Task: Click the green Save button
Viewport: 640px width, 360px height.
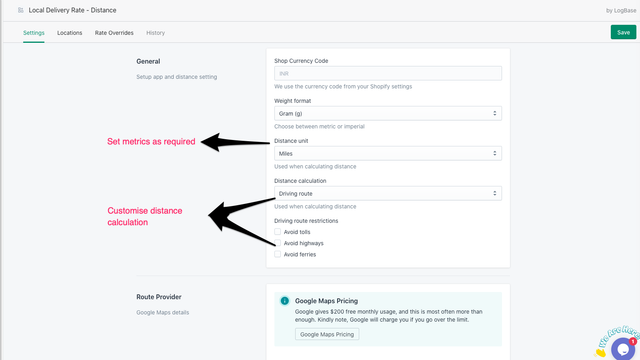Action: [x=623, y=32]
